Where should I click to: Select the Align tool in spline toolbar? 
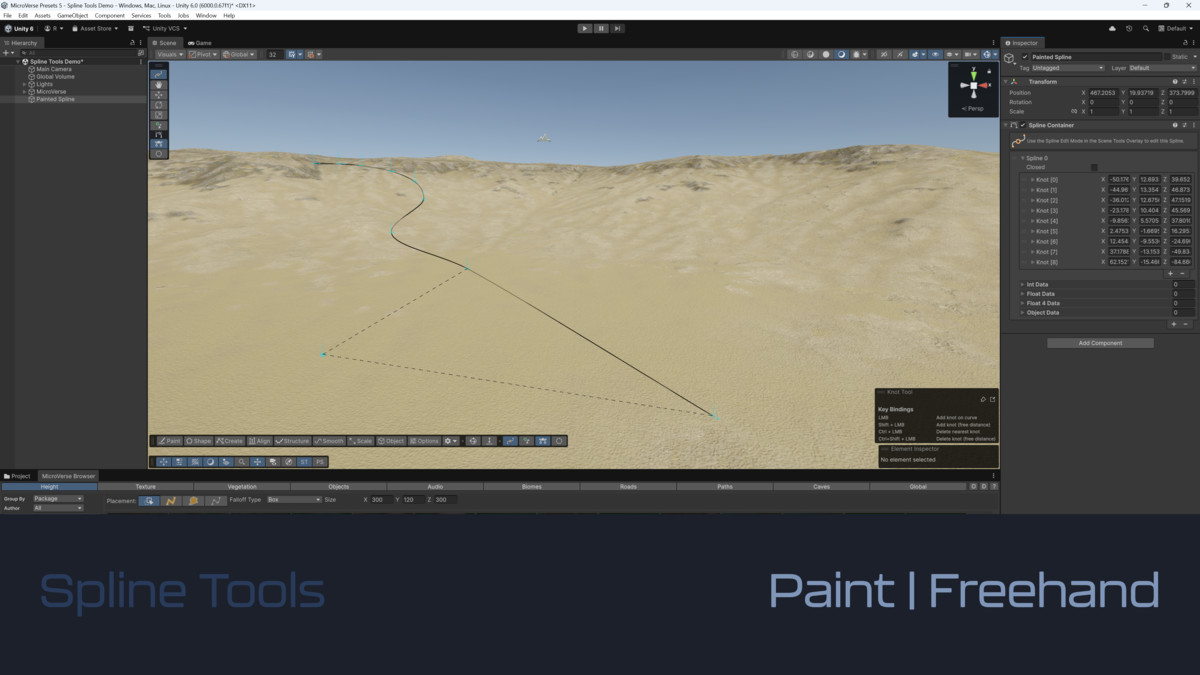[x=260, y=441]
